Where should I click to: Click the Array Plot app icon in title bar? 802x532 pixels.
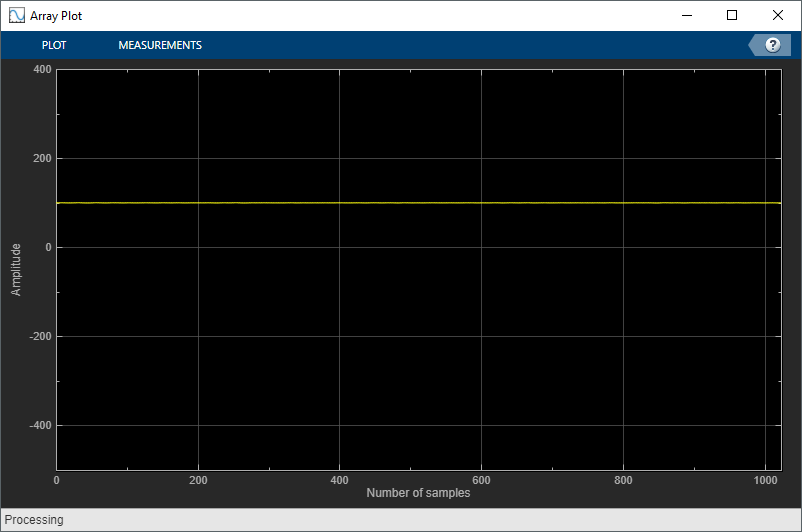click(x=16, y=15)
